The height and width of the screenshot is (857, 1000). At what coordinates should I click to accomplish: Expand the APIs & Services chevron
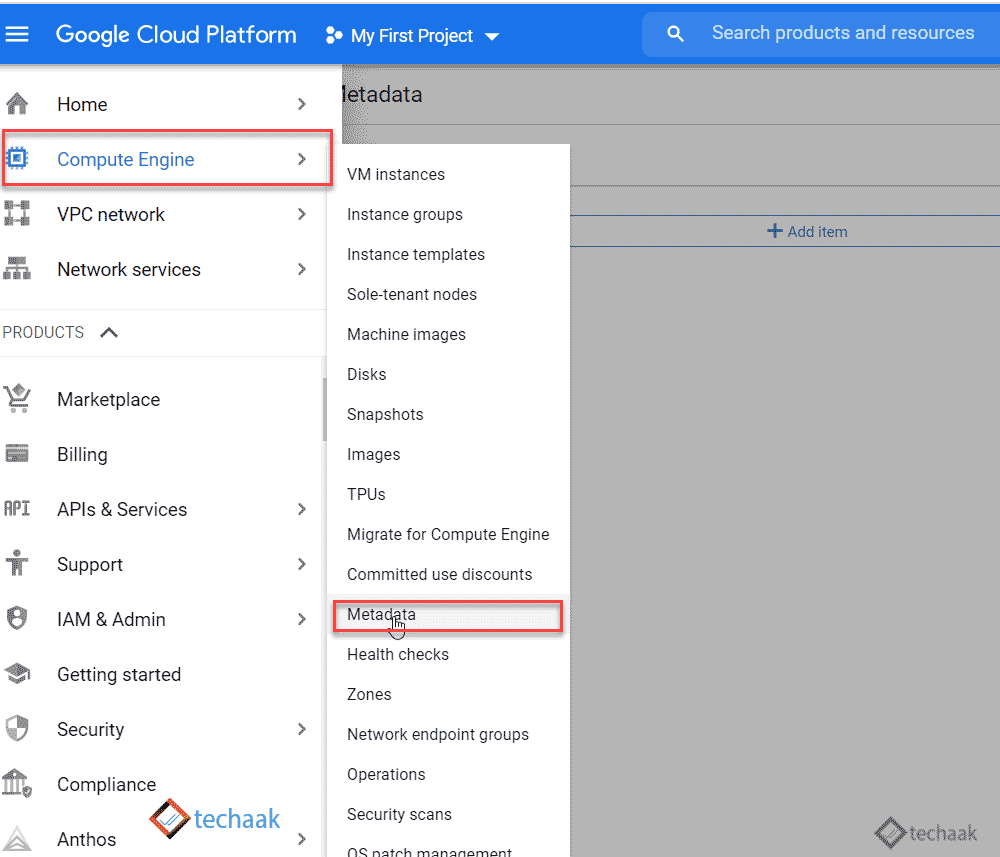pos(302,509)
